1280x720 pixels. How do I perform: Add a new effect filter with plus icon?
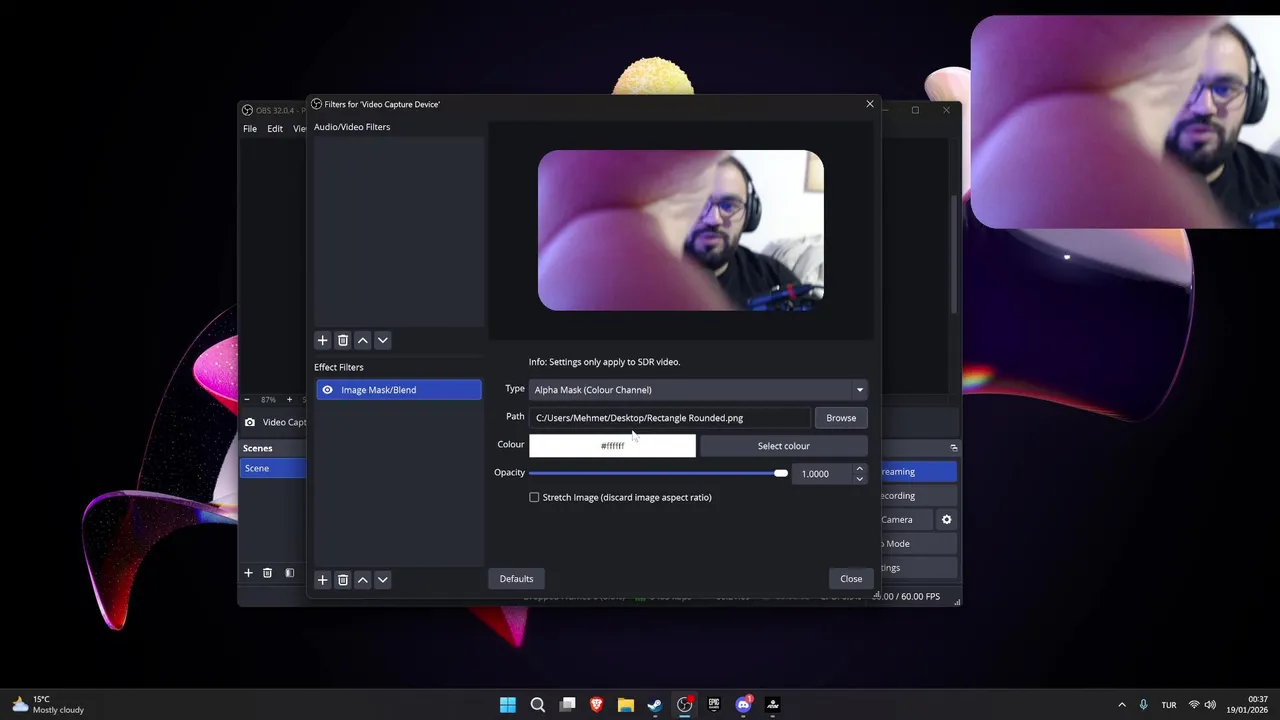(322, 579)
